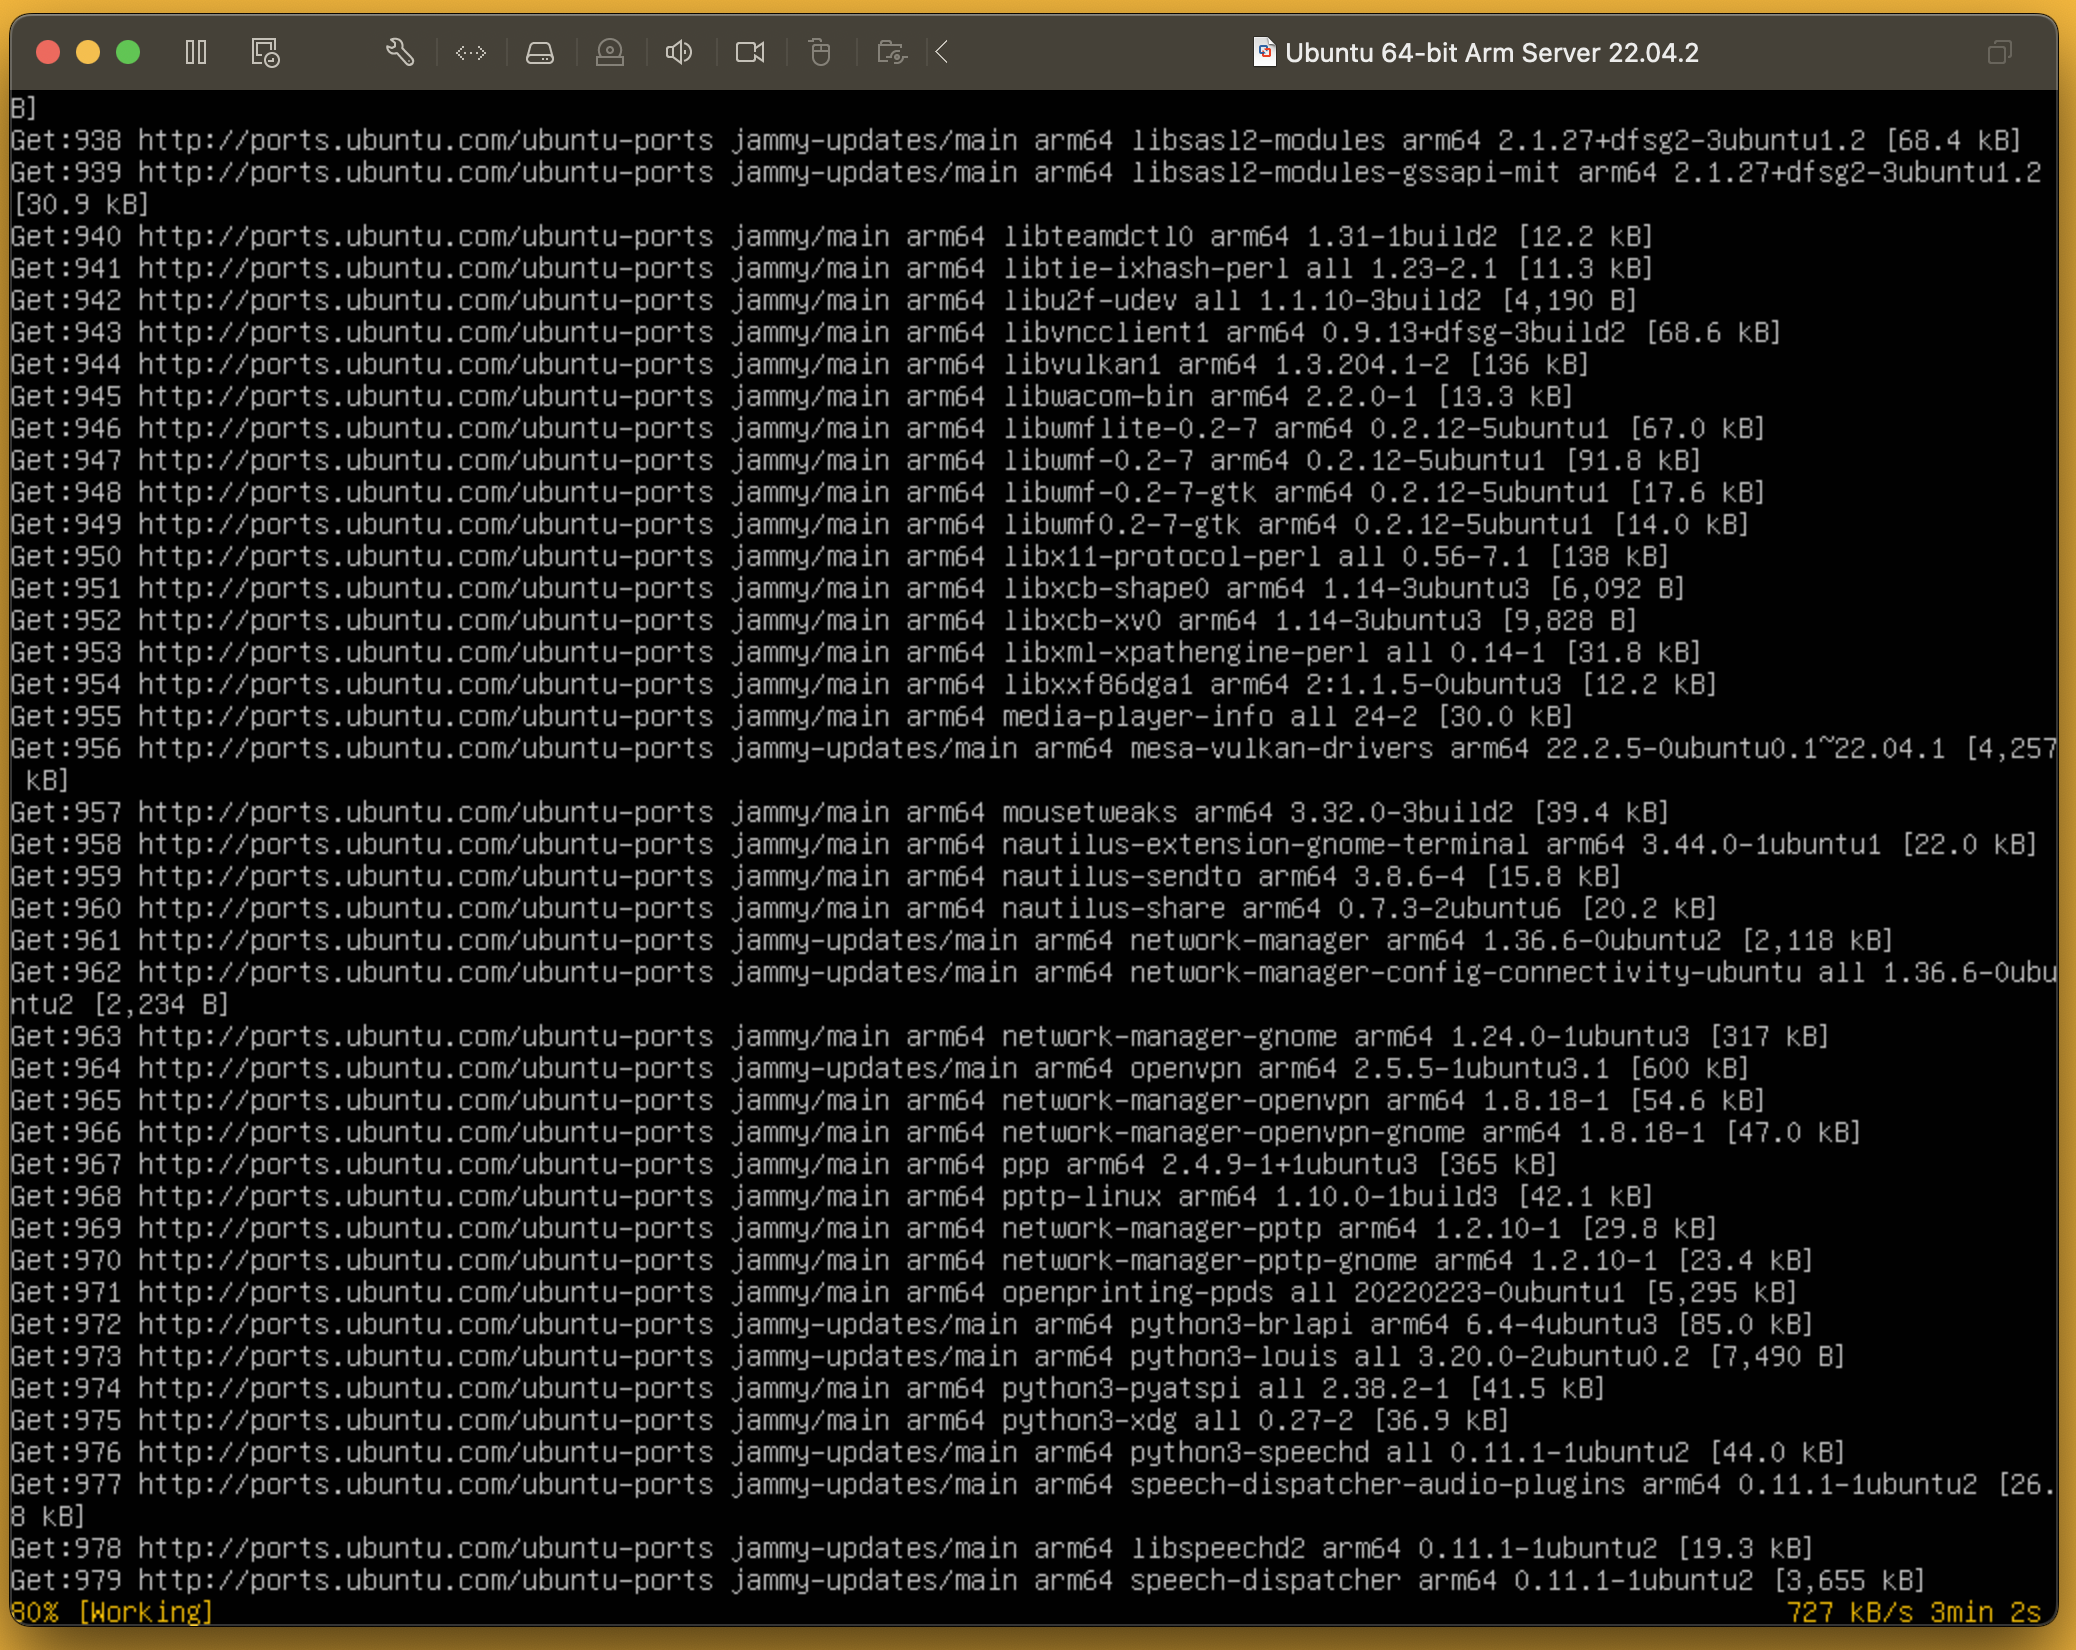Click the Get:941 libtie-ixhash-perl line
The width and height of the screenshot is (2076, 1650).
tap(832, 268)
